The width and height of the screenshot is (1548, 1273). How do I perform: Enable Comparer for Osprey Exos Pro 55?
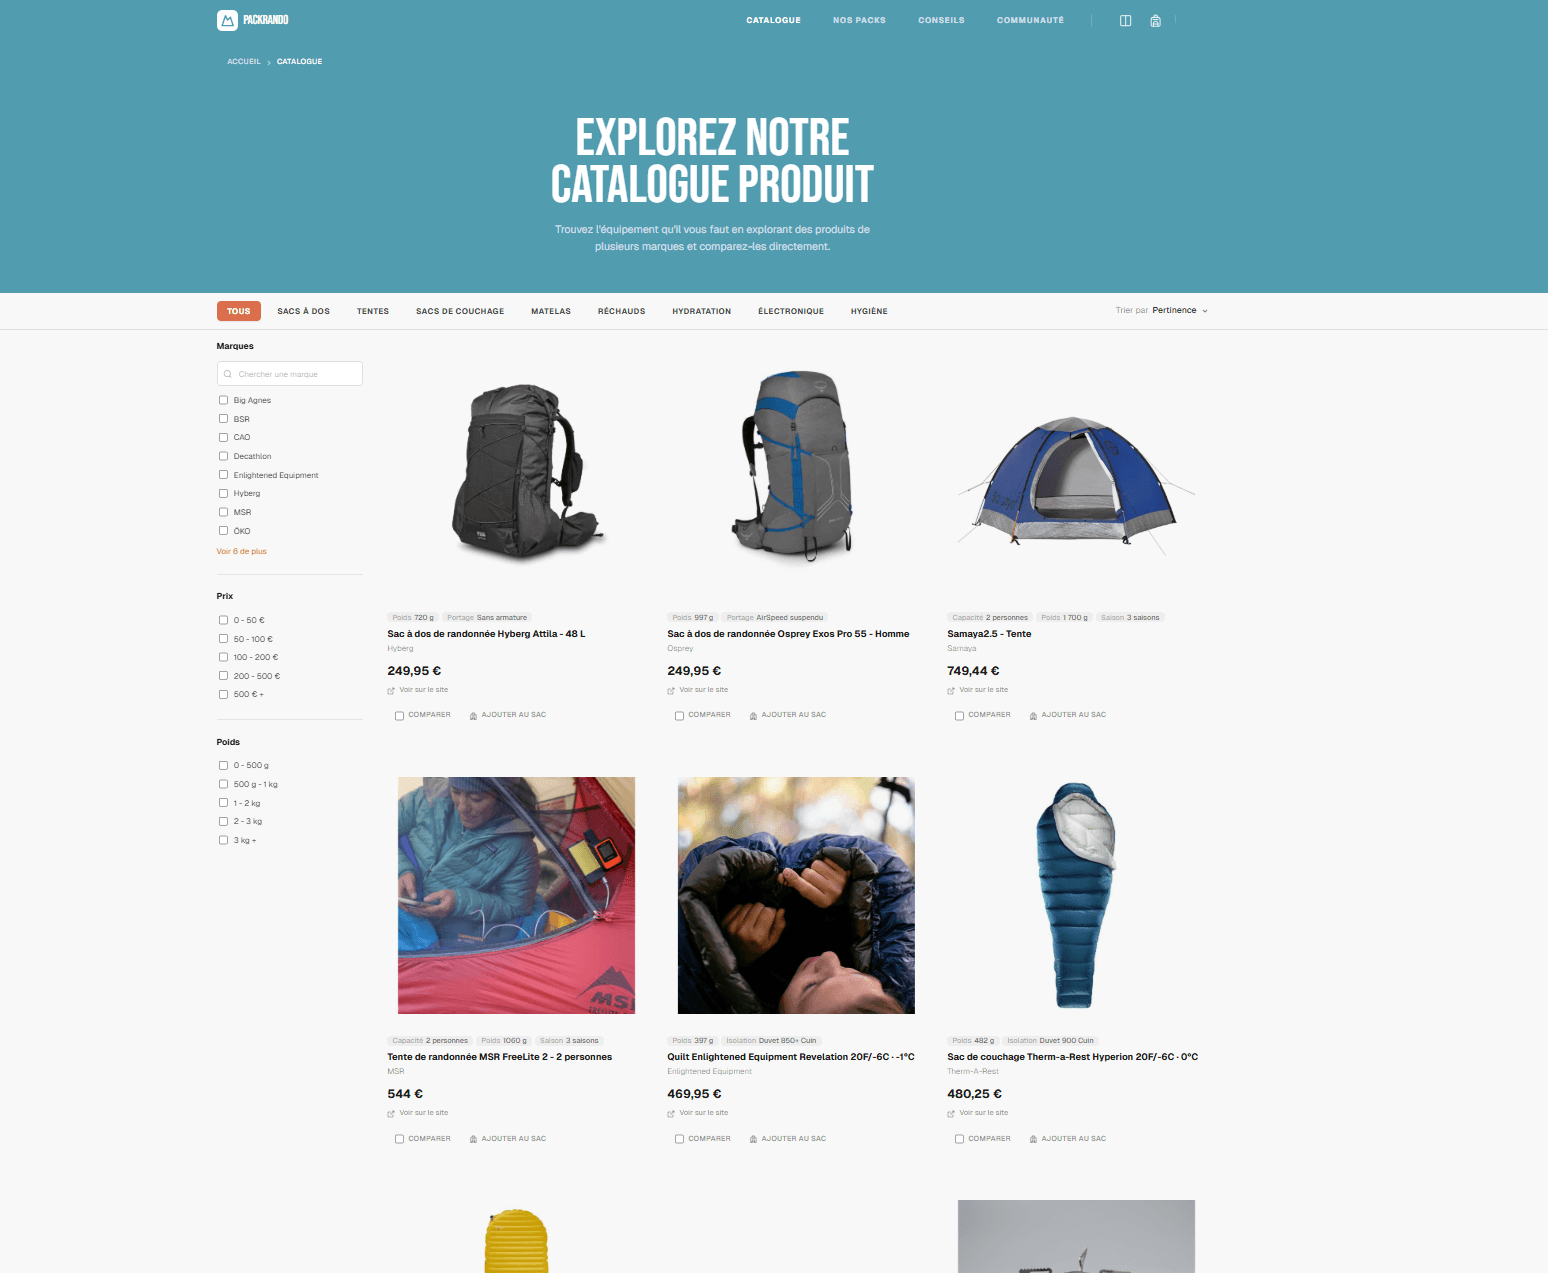click(x=679, y=716)
